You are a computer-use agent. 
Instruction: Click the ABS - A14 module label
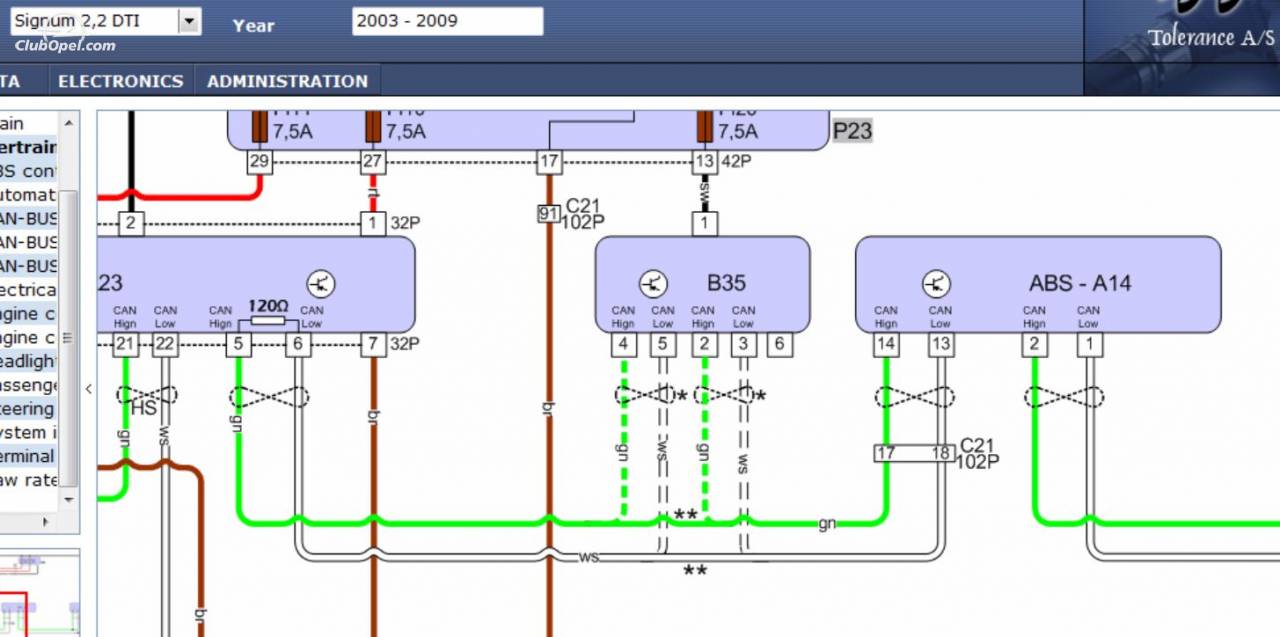(1080, 283)
